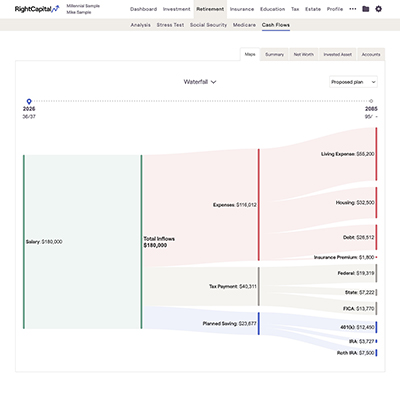Click the 2085 timeline end marker
400x400 pixels.
coord(371,101)
